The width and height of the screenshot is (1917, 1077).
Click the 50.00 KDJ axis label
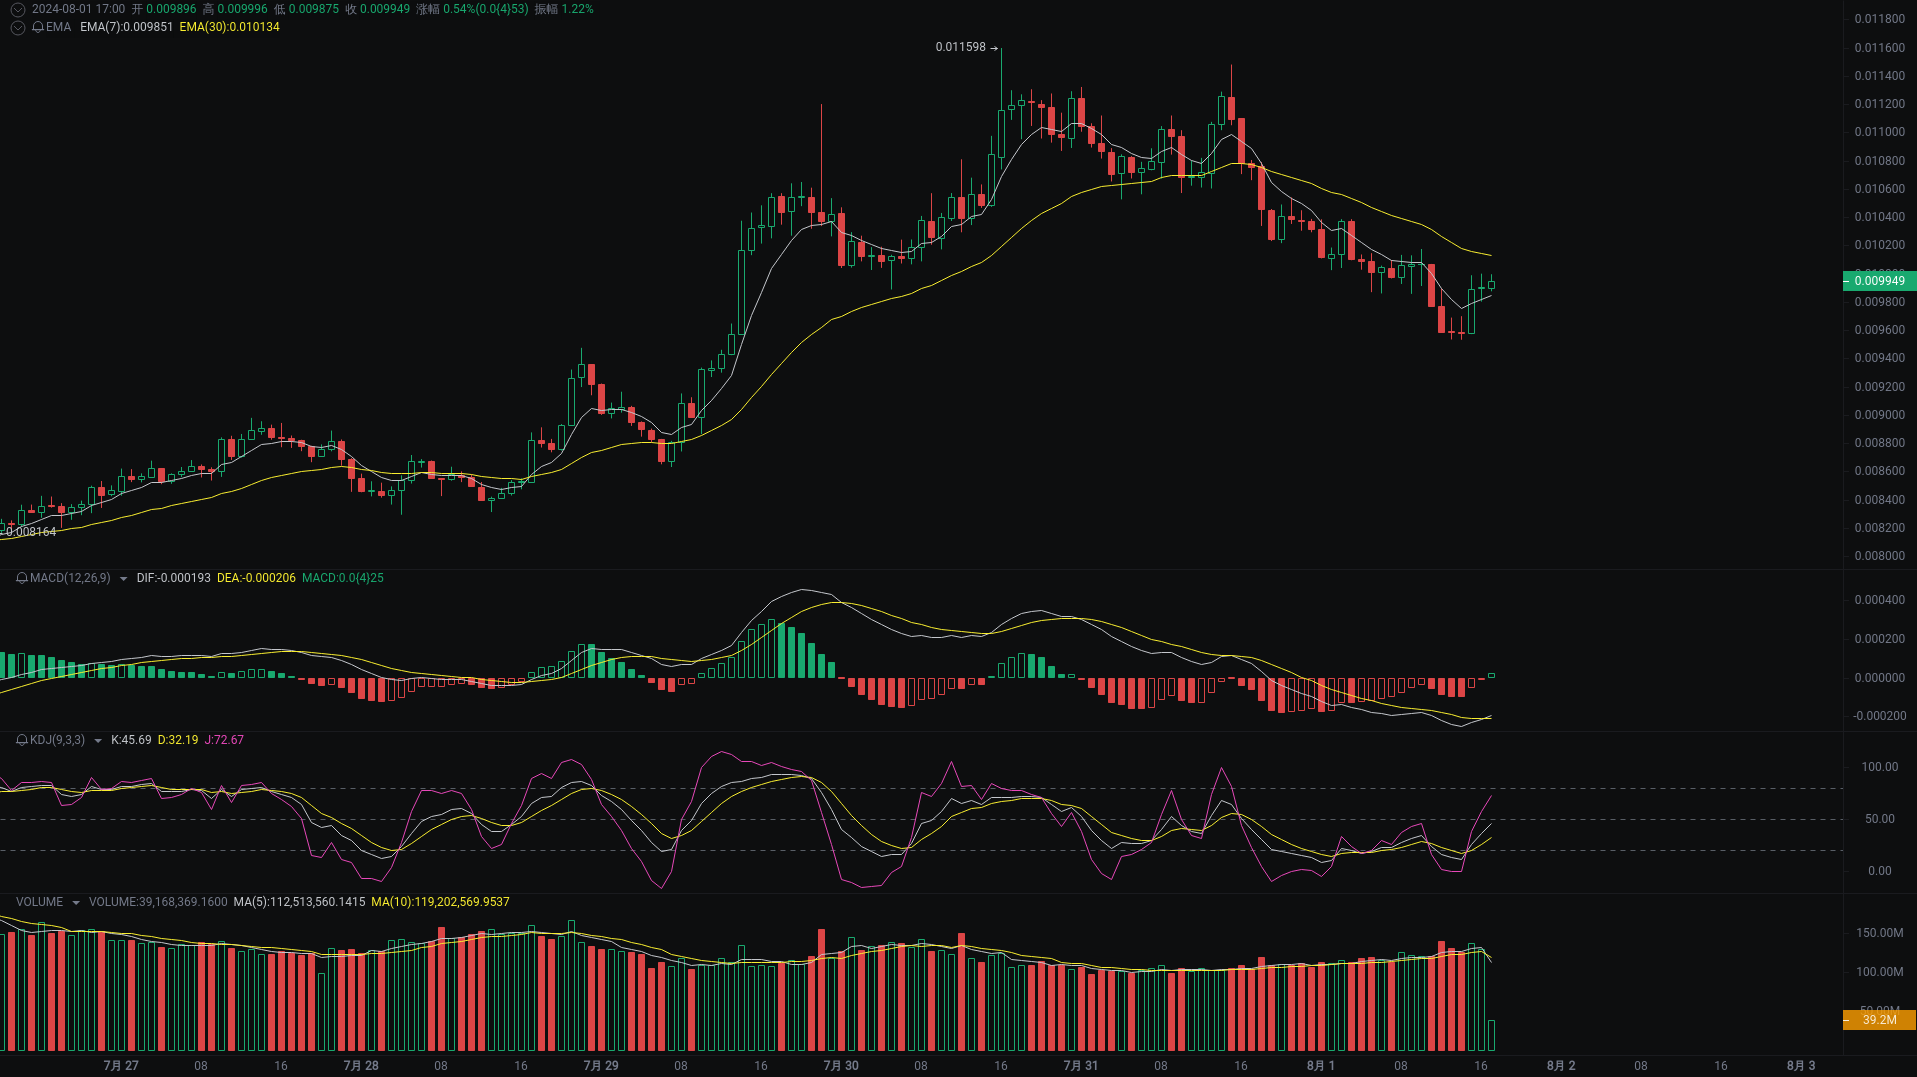1879,819
